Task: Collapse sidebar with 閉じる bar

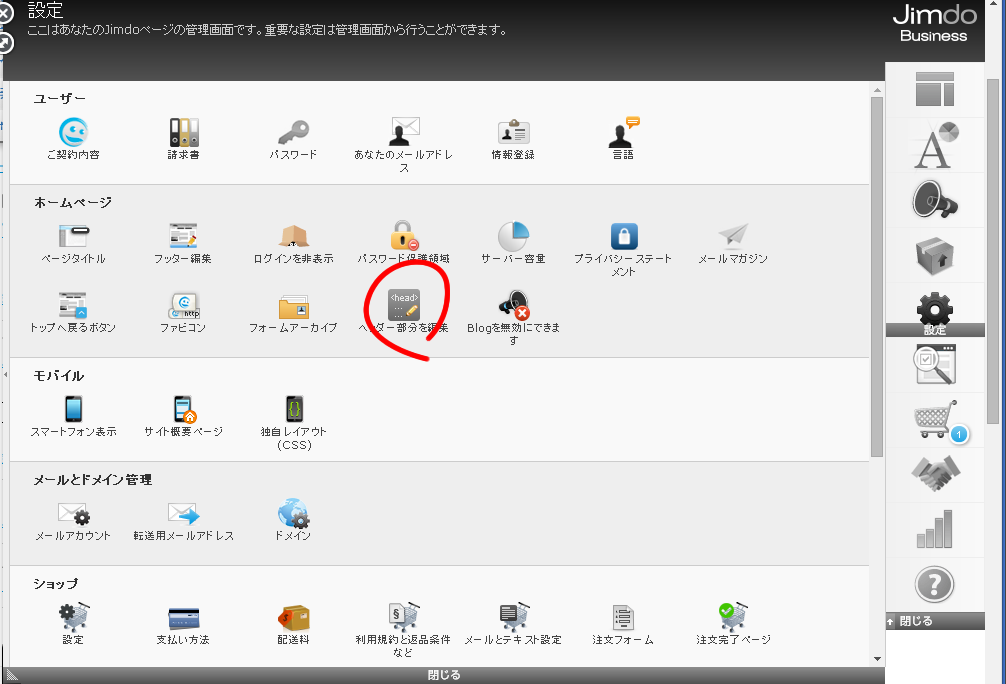Action: click(935, 621)
